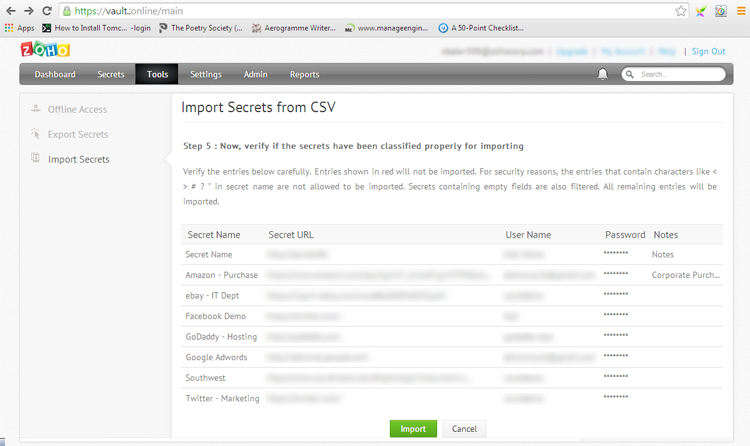
Task: Go back with the browser back arrow
Action: (x=11, y=11)
